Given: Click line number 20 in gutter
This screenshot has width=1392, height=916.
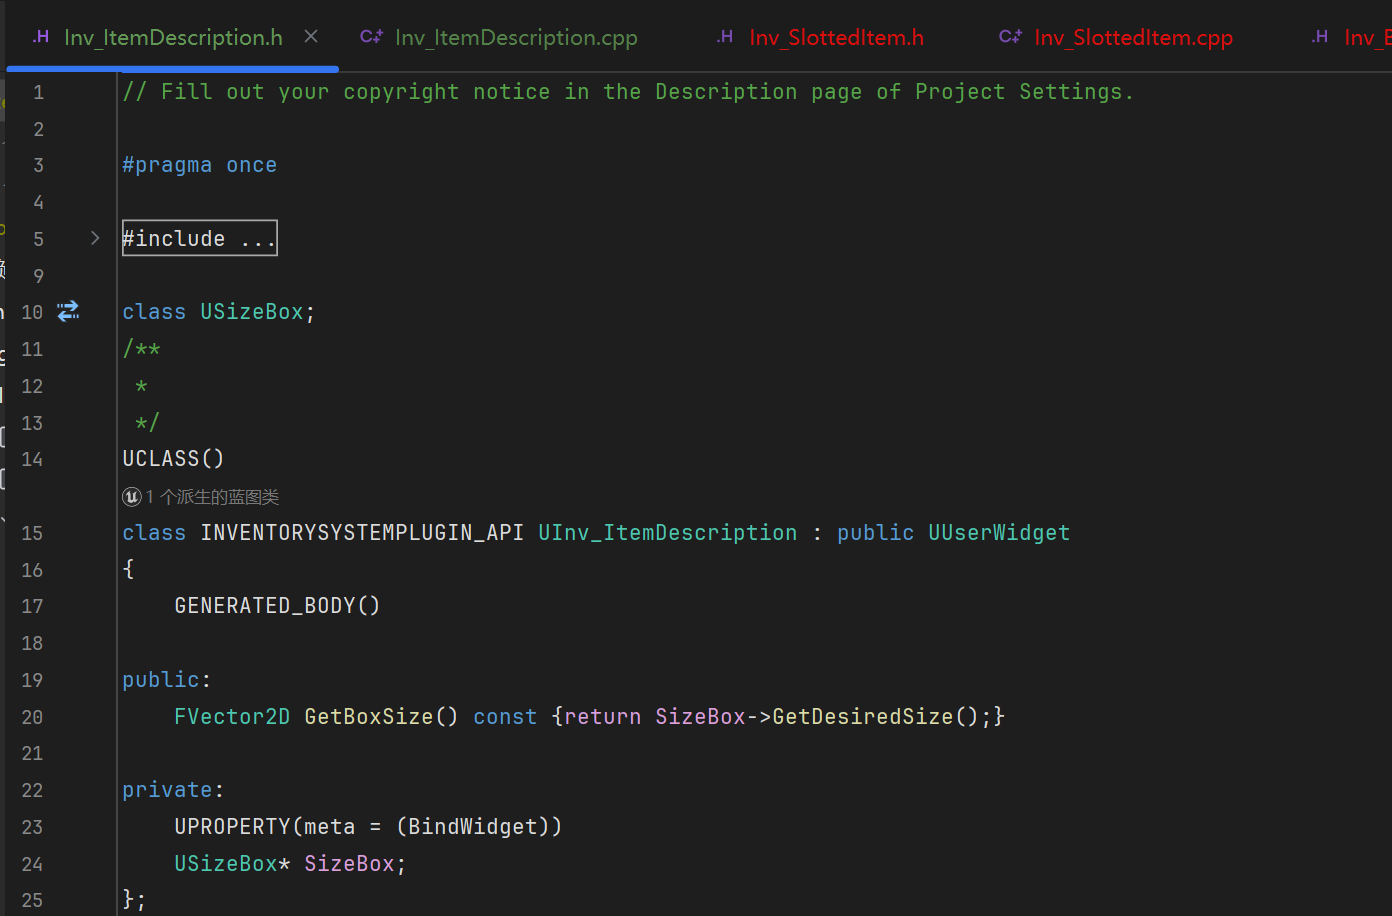Looking at the screenshot, I should click(x=32, y=717).
